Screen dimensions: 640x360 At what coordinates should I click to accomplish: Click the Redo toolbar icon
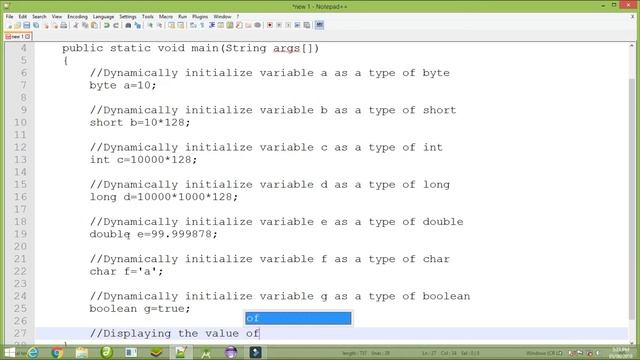[116, 25]
